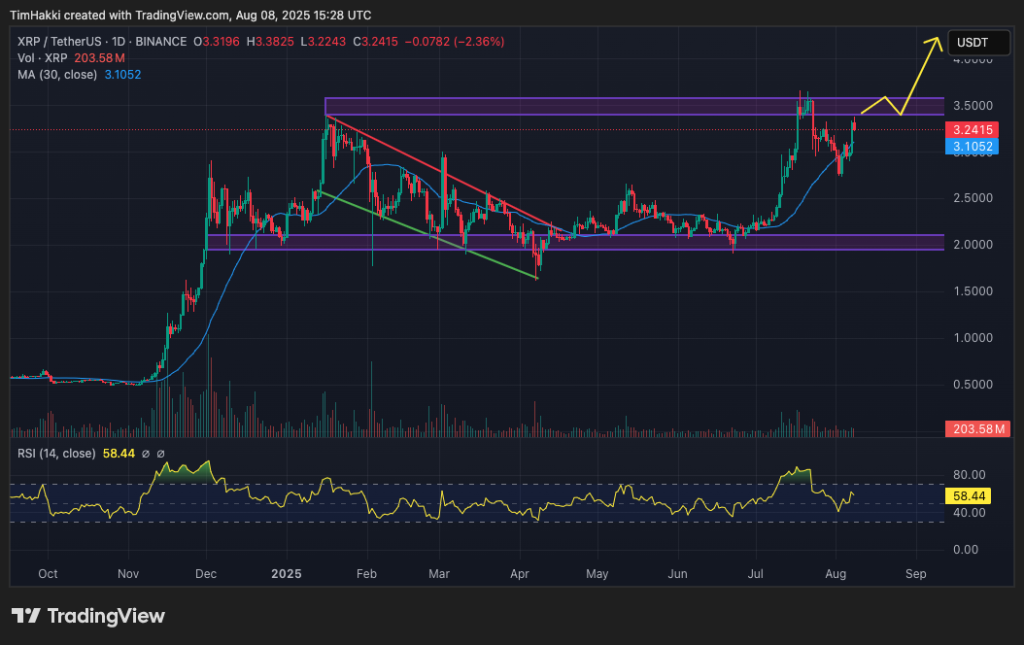This screenshot has width=1024, height=645.
Task: Click the 2025 label on the time axis
Action: coord(287,575)
